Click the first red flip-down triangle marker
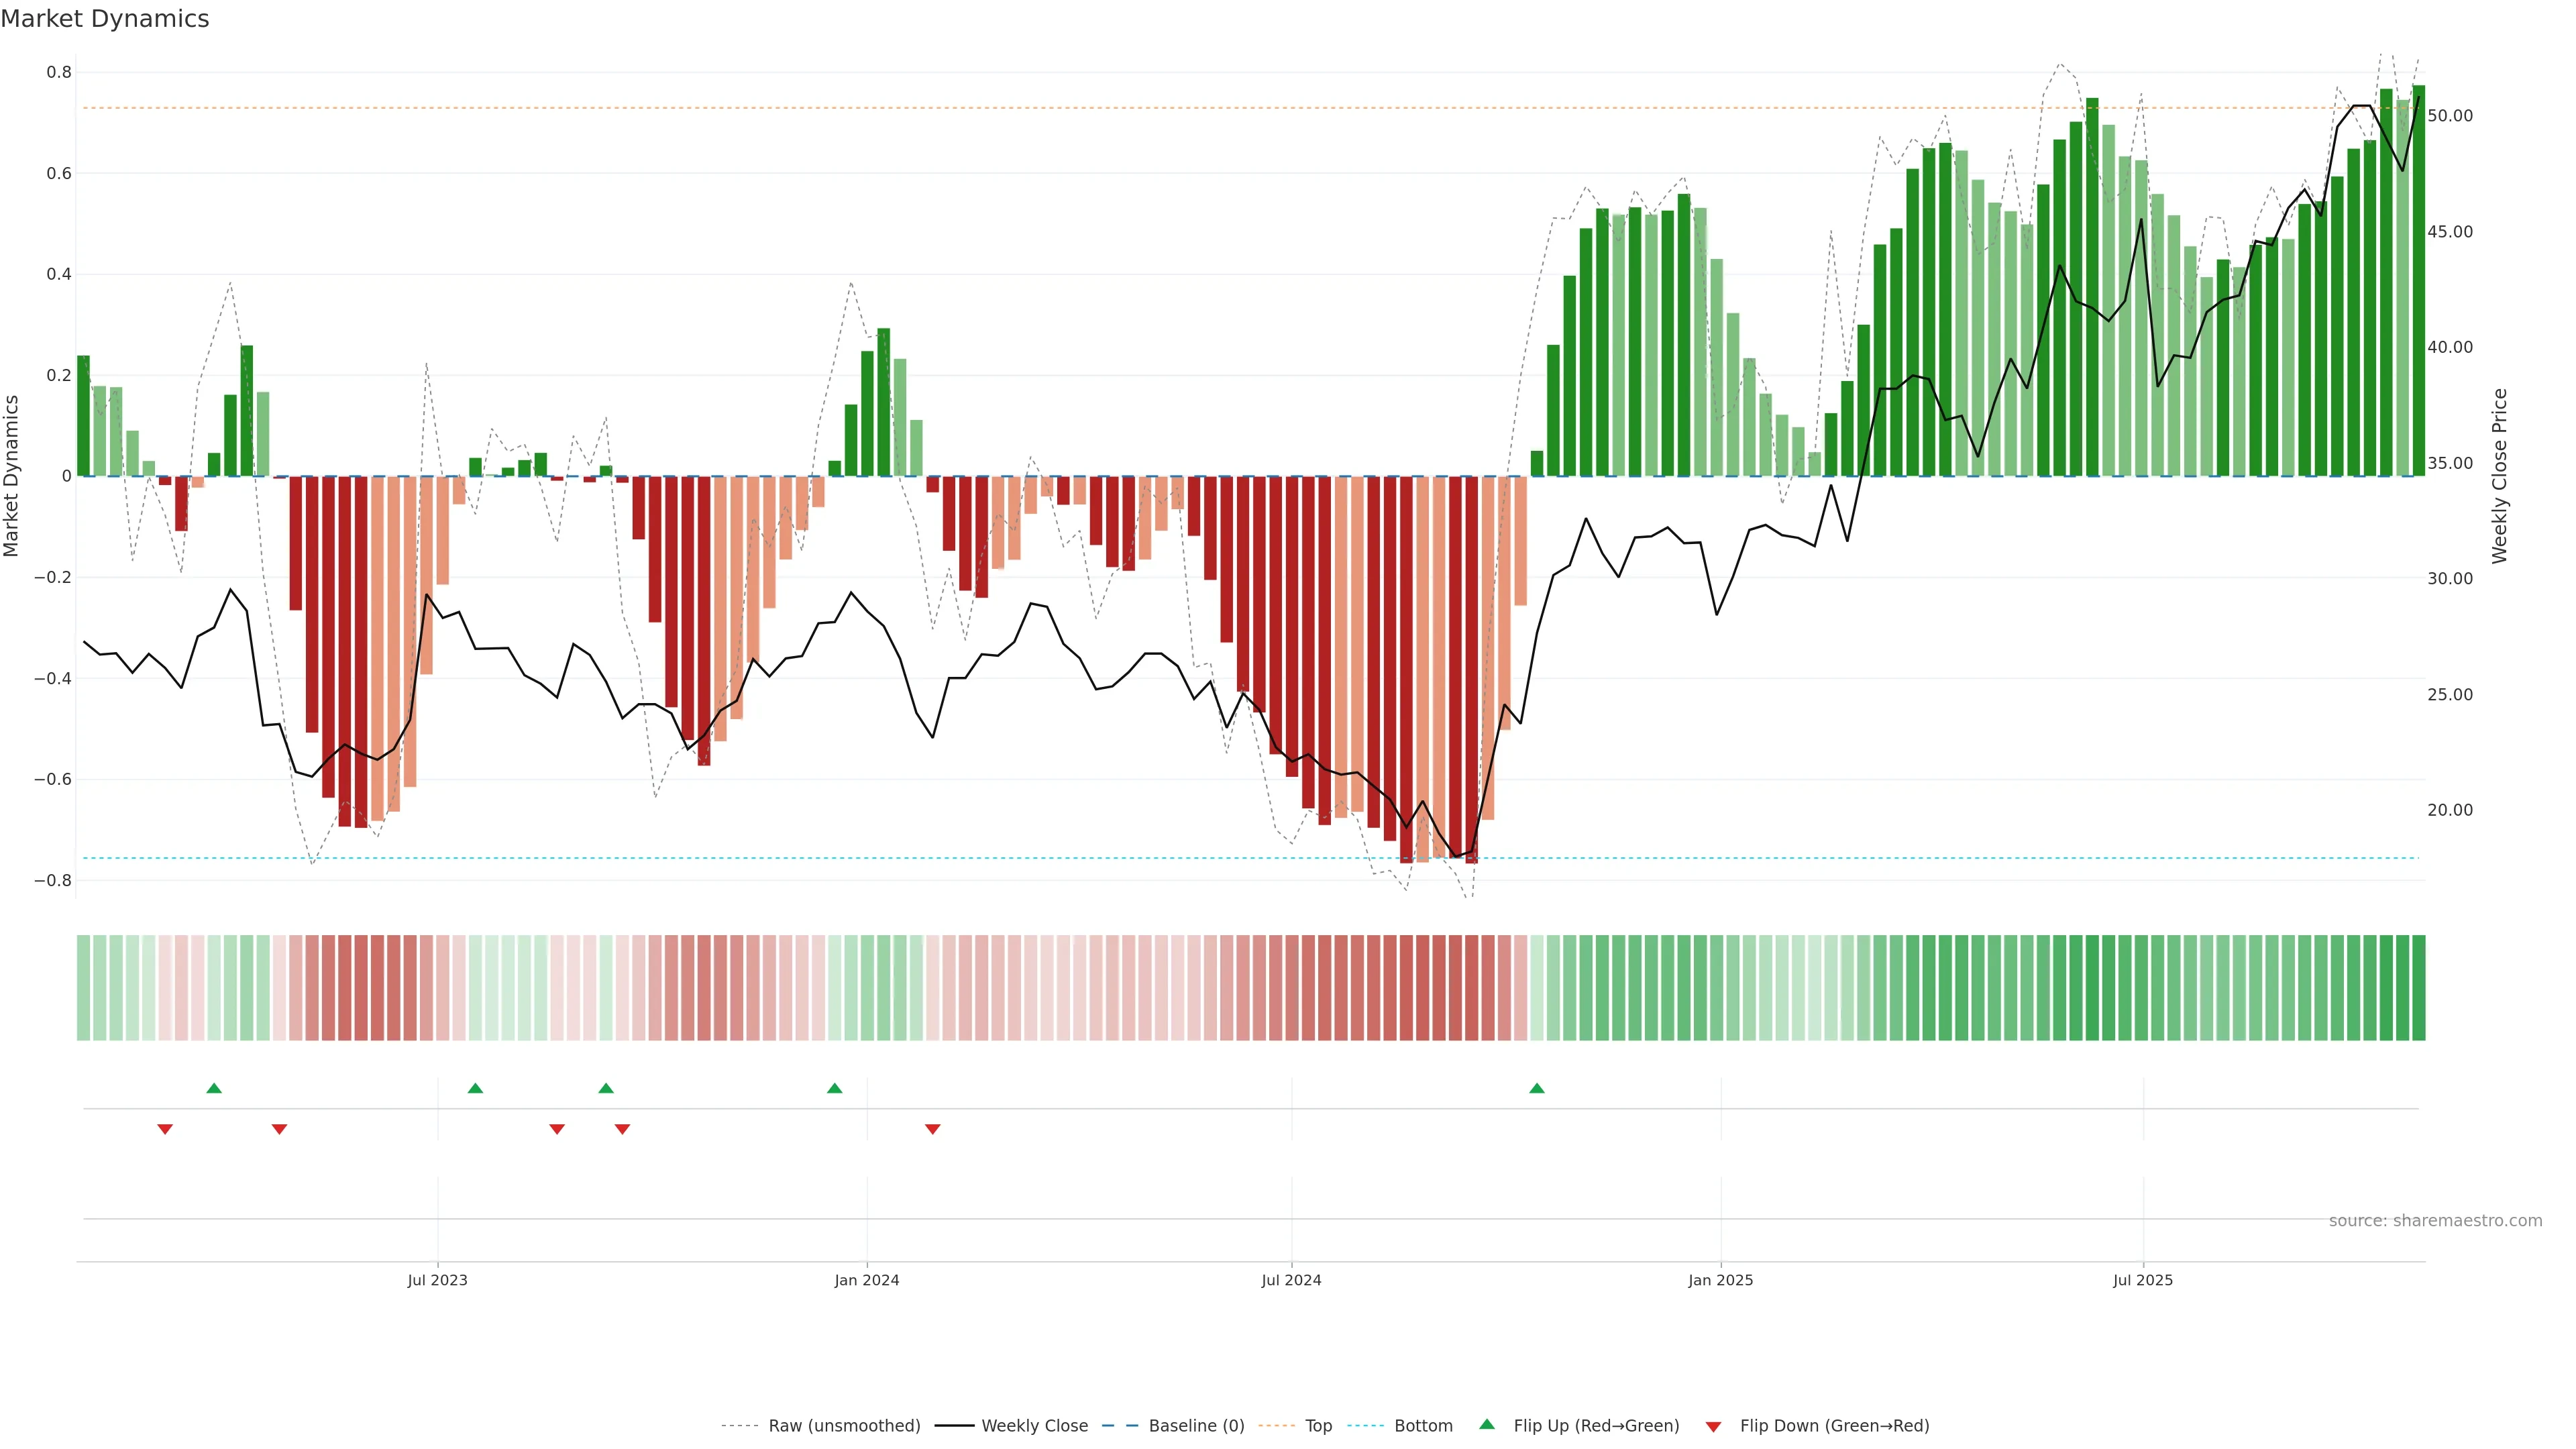 165,1129
